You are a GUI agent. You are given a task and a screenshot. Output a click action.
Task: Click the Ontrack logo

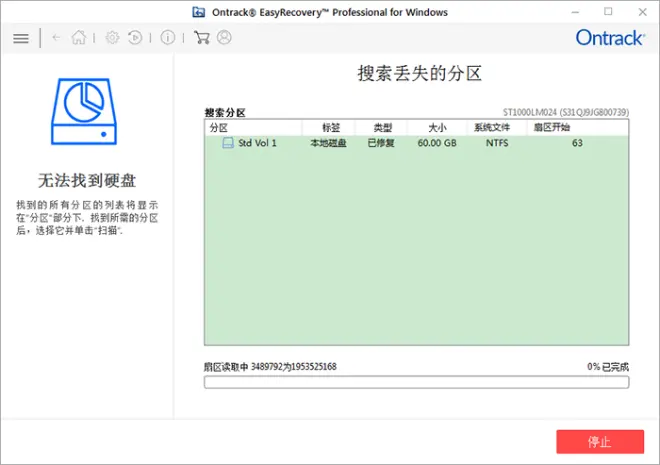click(x=610, y=38)
